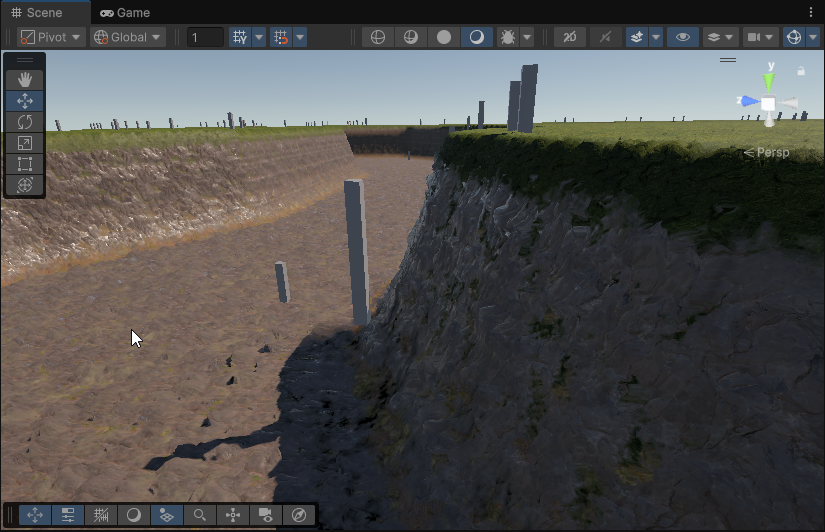
Task: Open the Gizmos dropdown arrow
Action: (813, 37)
